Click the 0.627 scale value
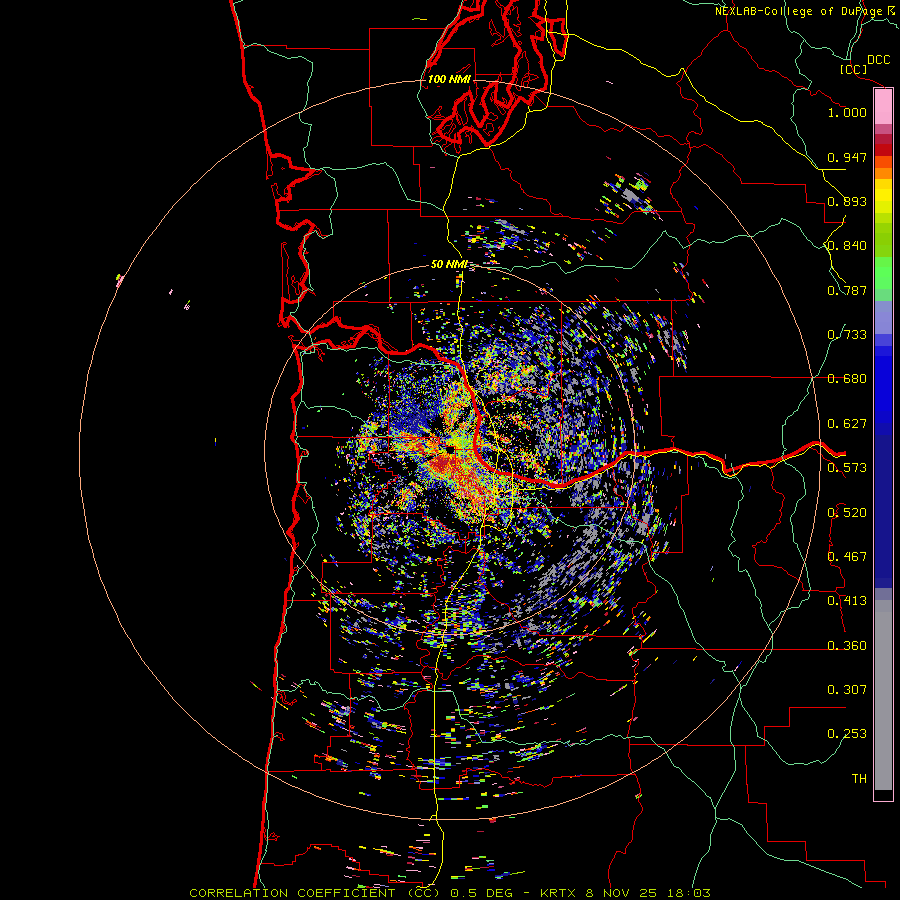Screen dimensions: 900x900 [x=847, y=424]
